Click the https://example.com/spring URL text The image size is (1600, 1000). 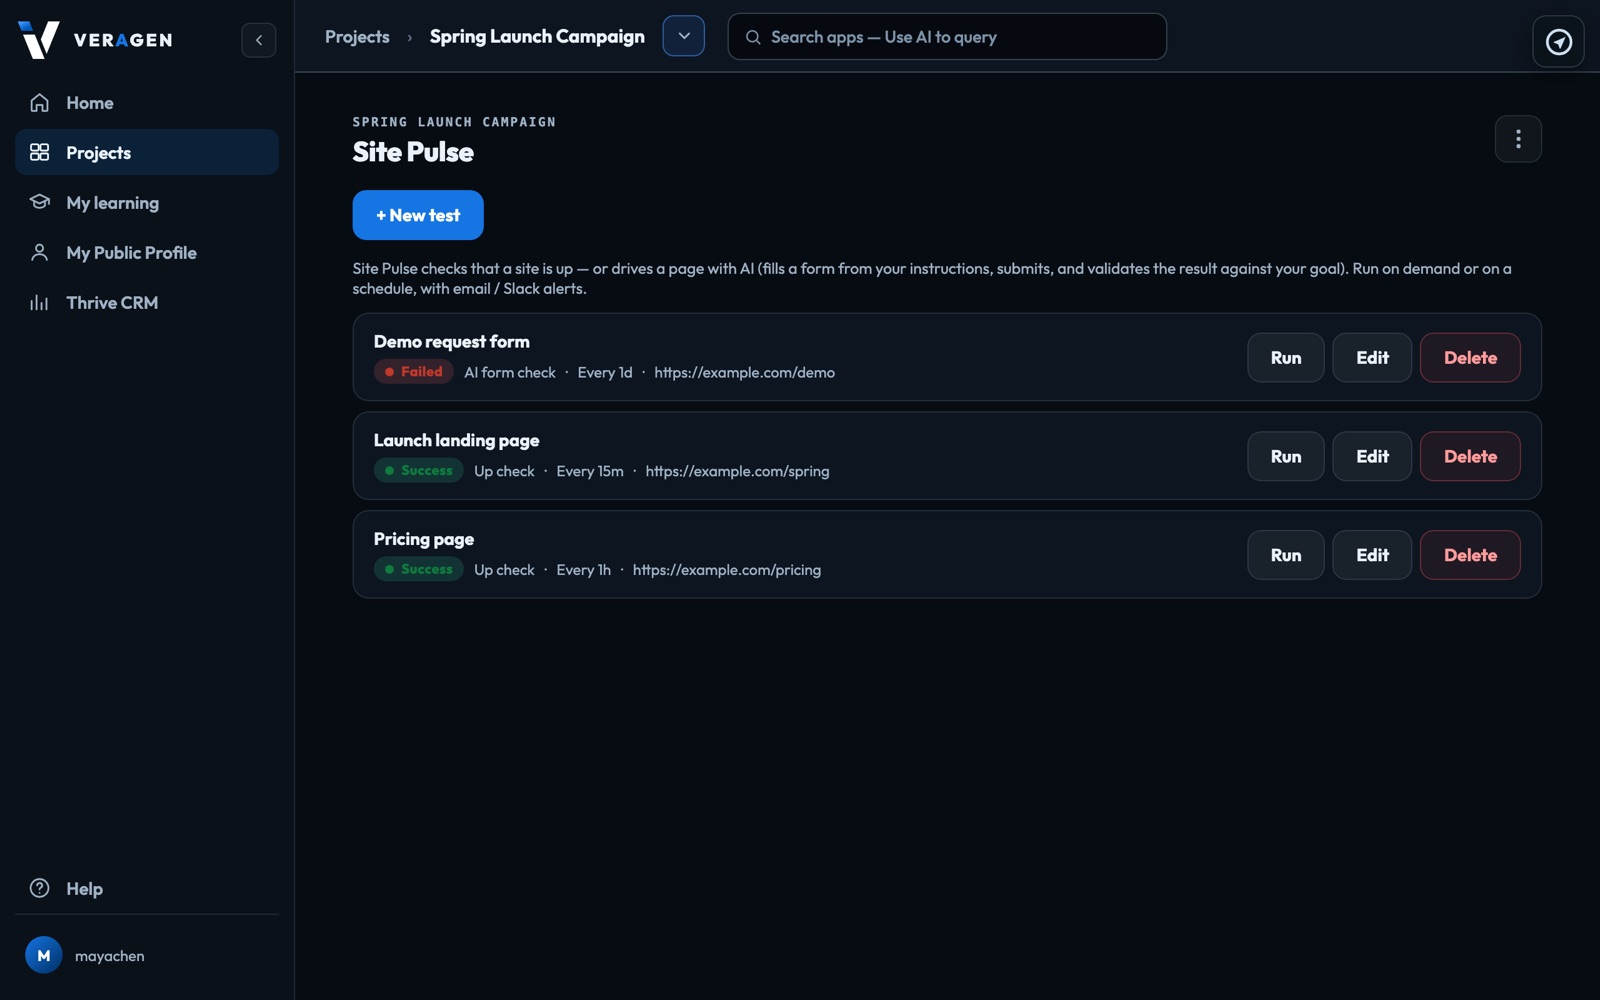[x=737, y=471]
